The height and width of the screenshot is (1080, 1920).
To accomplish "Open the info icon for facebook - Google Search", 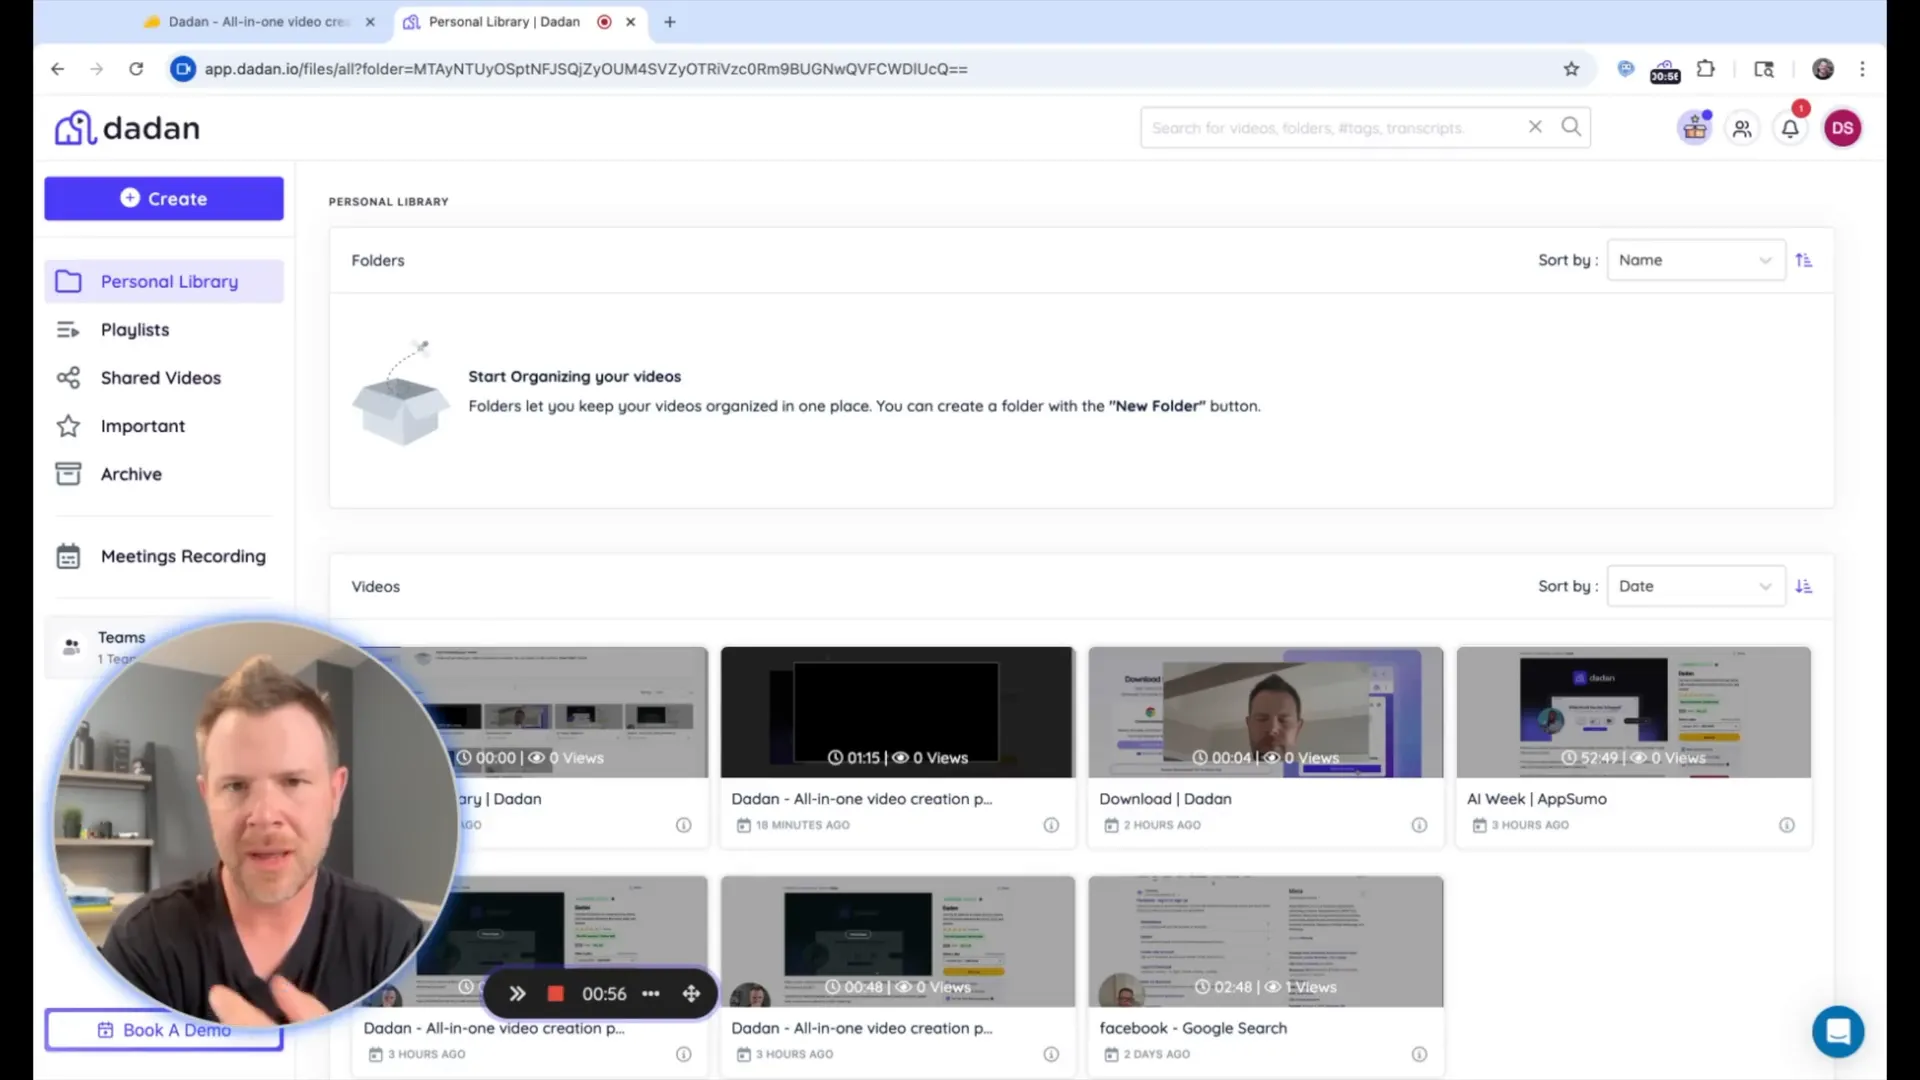I will pos(1419,1054).
